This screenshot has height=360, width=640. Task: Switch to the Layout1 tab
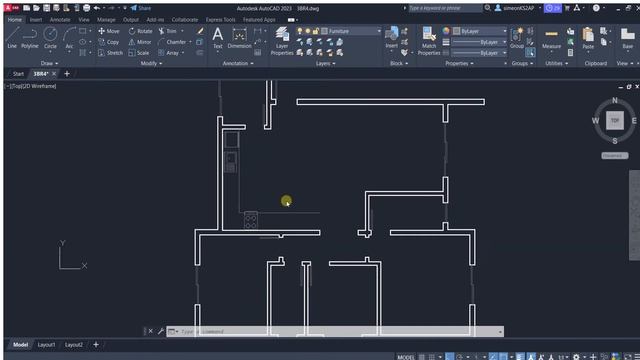(x=46, y=345)
